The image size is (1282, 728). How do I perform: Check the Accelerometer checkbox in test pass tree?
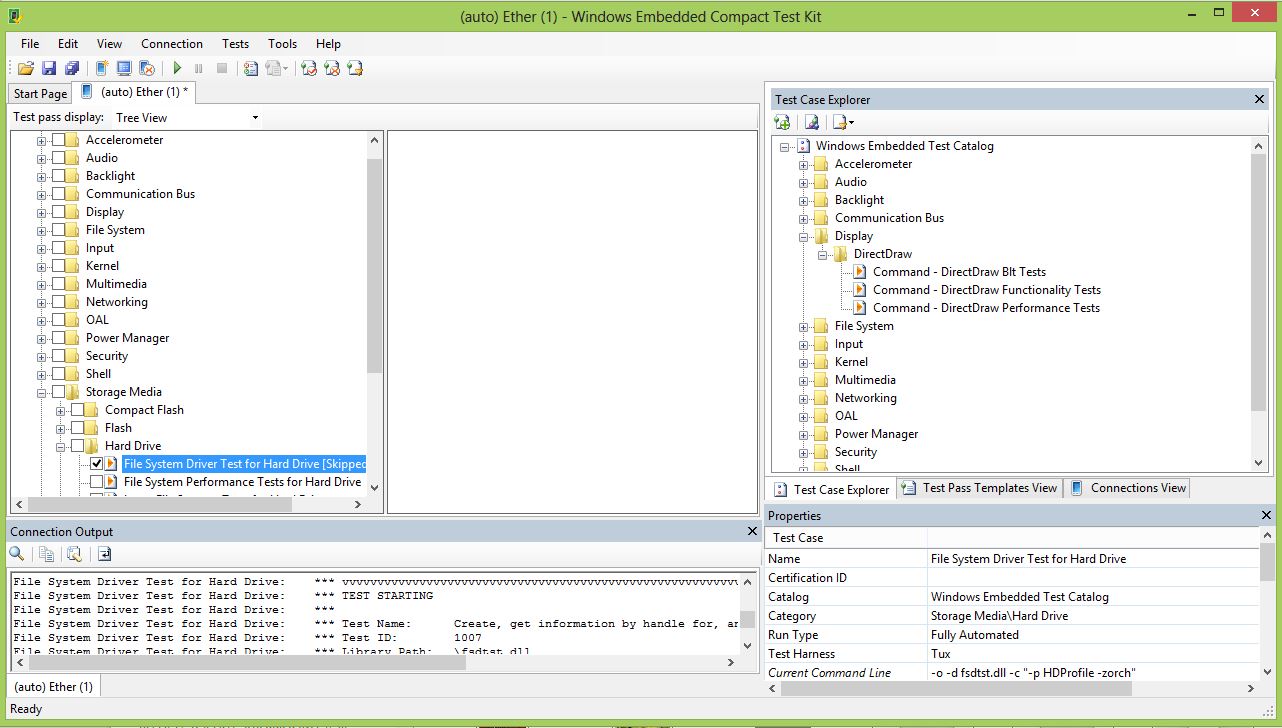tap(58, 140)
